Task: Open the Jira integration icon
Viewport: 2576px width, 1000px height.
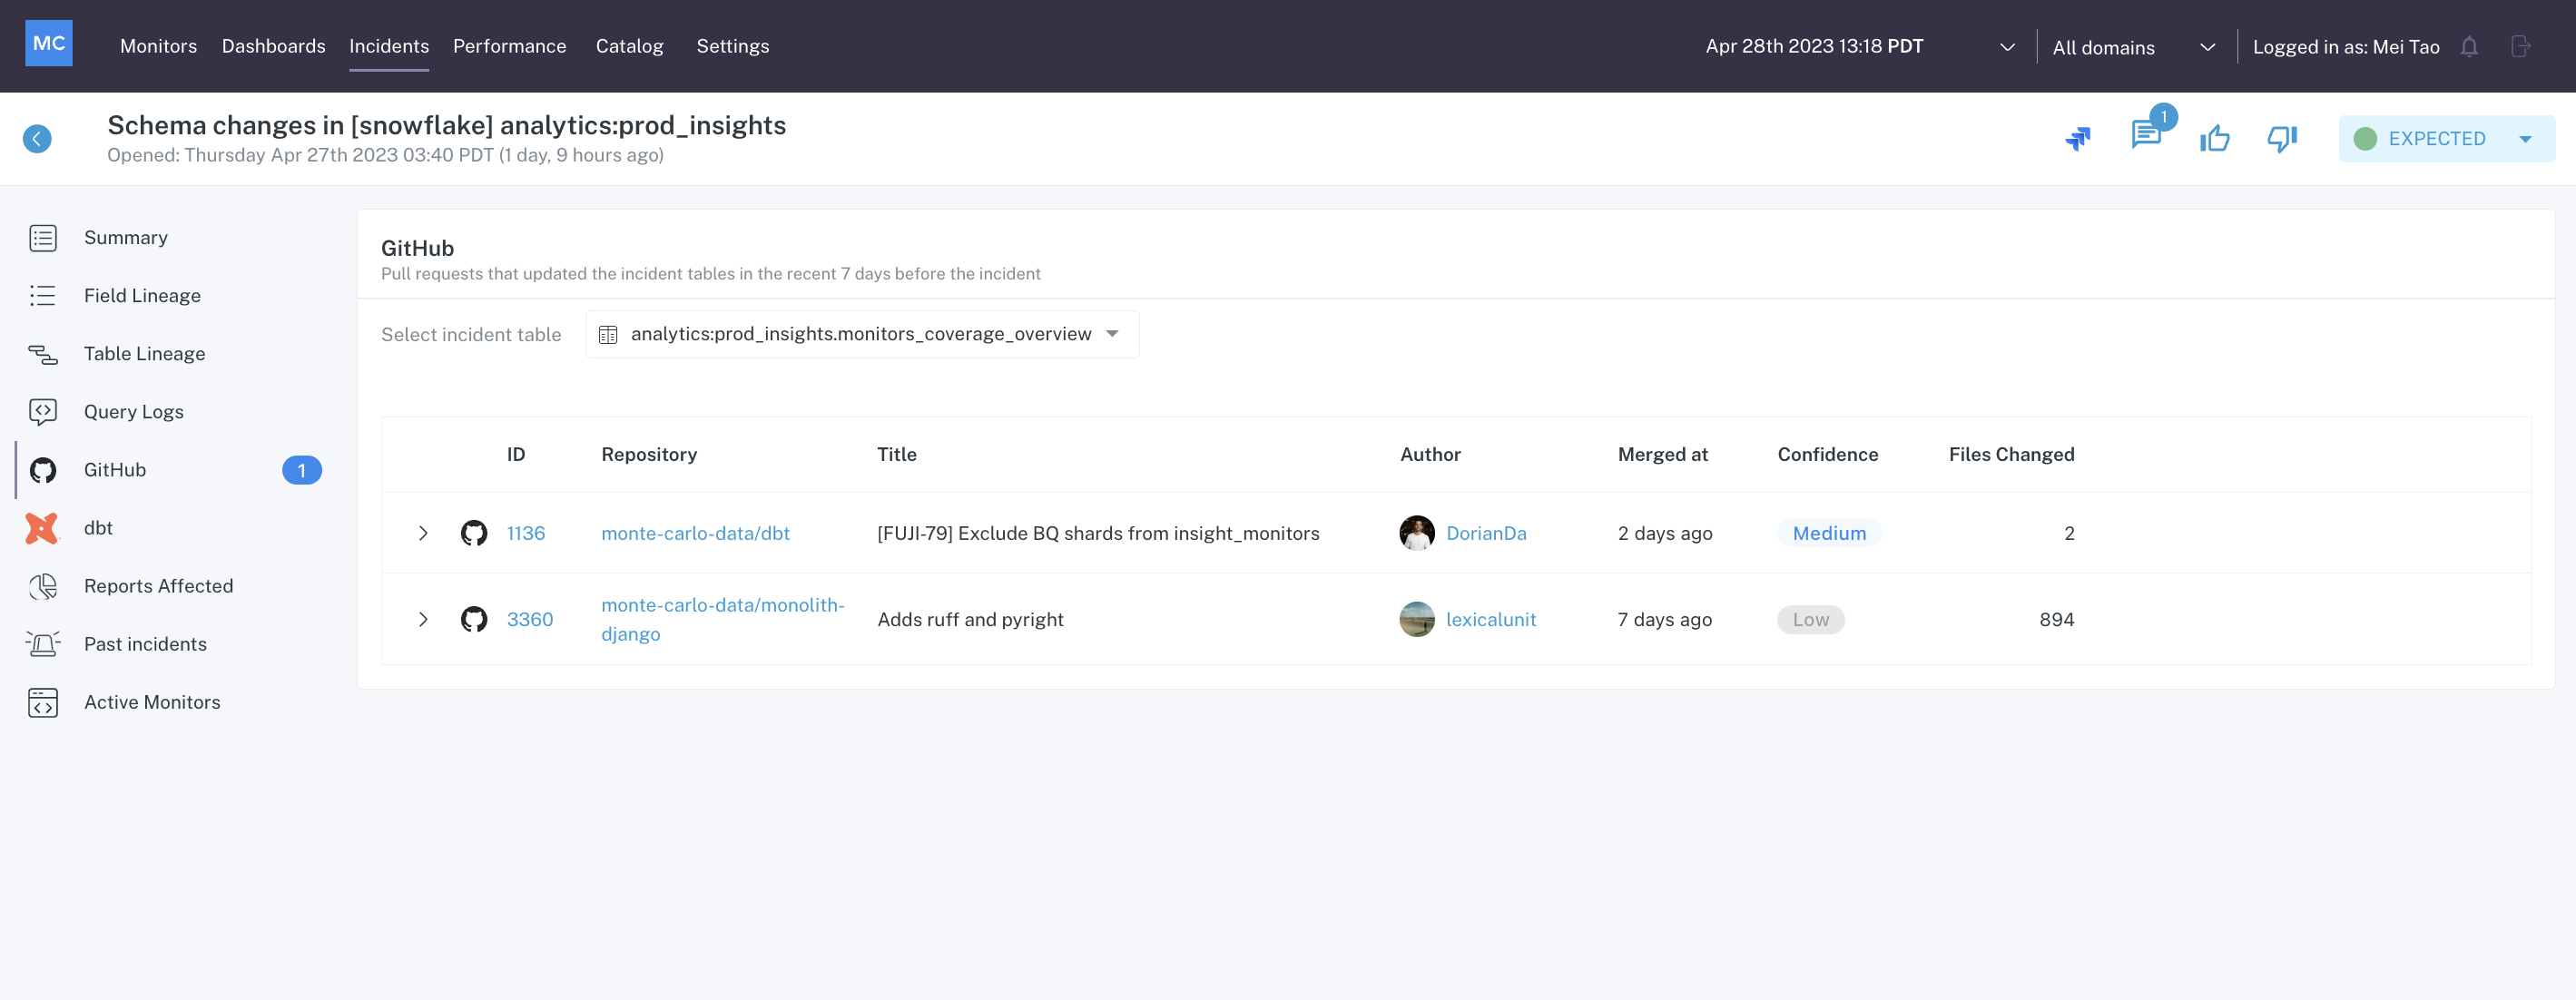Action: point(2078,139)
